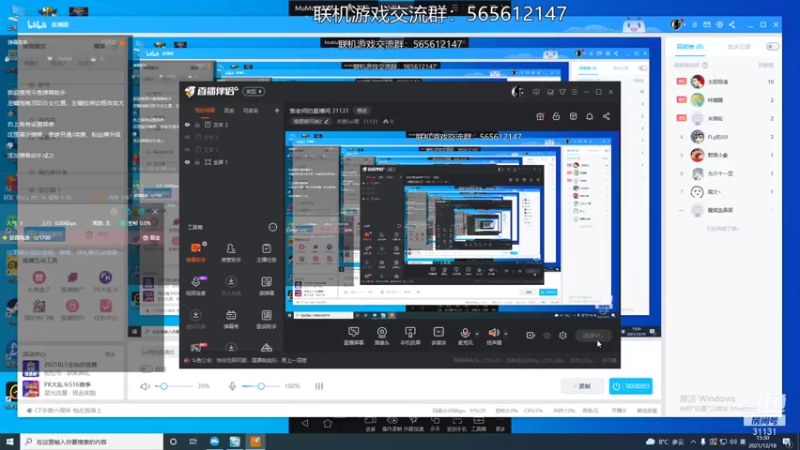
Task: Expand microphone options arrow beside 麦克风
Action: 477,334
